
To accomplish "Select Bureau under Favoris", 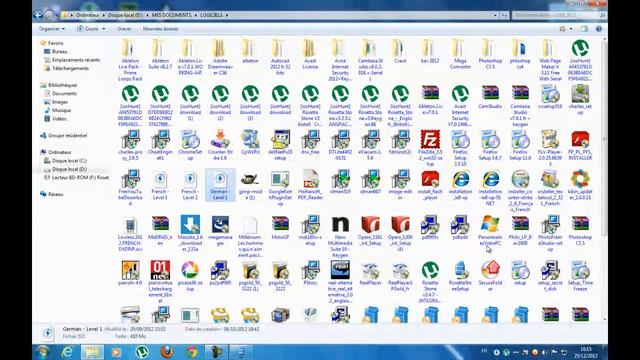I will click(x=60, y=51).
